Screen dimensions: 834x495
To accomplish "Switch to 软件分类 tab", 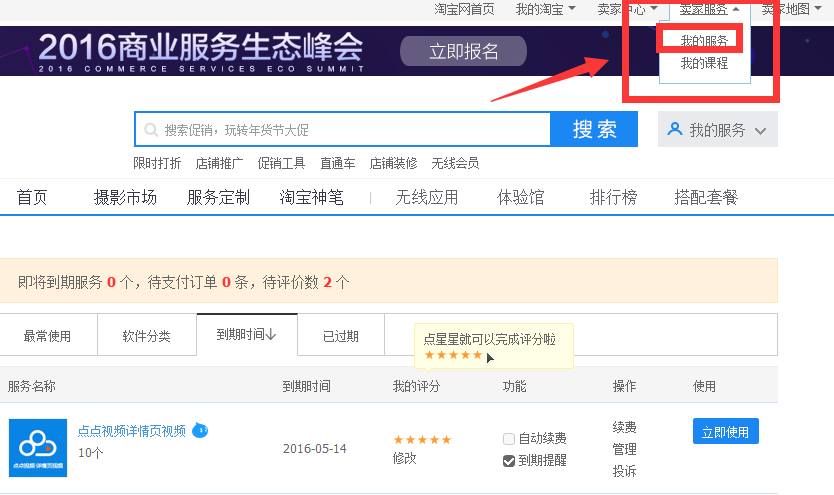I will tap(146, 335).
